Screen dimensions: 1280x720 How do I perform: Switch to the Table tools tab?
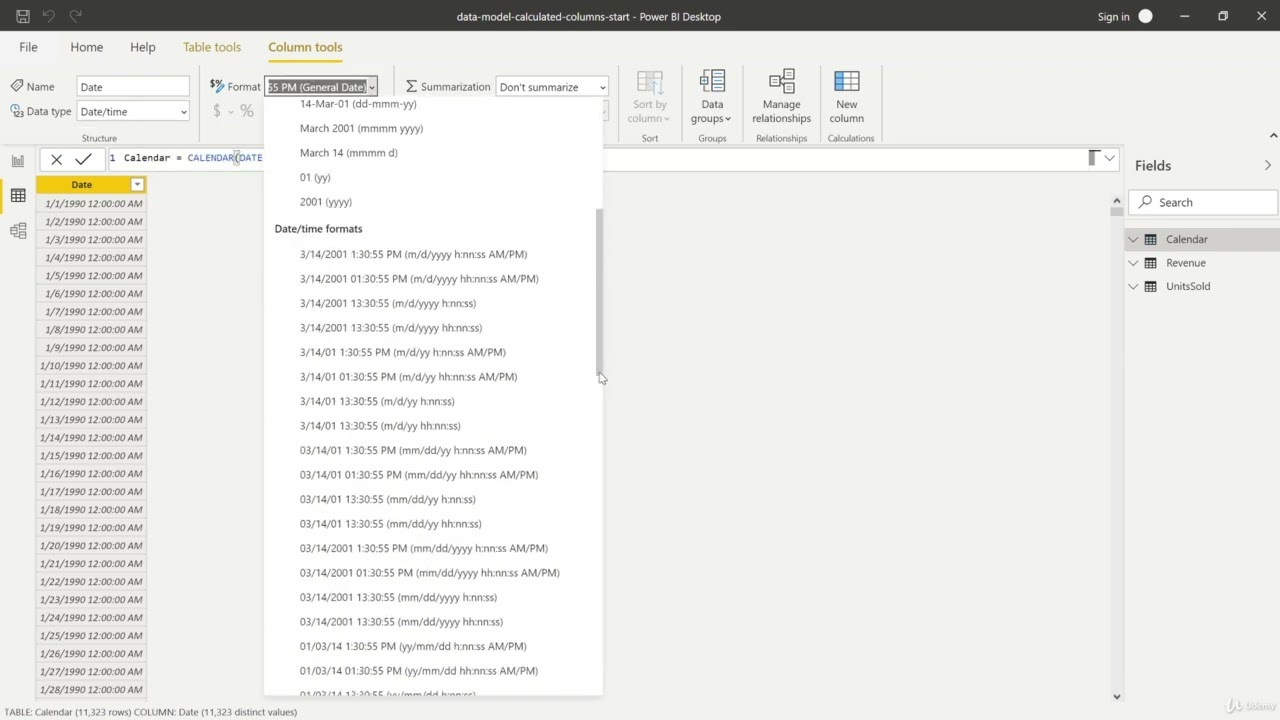pos(212,47)
